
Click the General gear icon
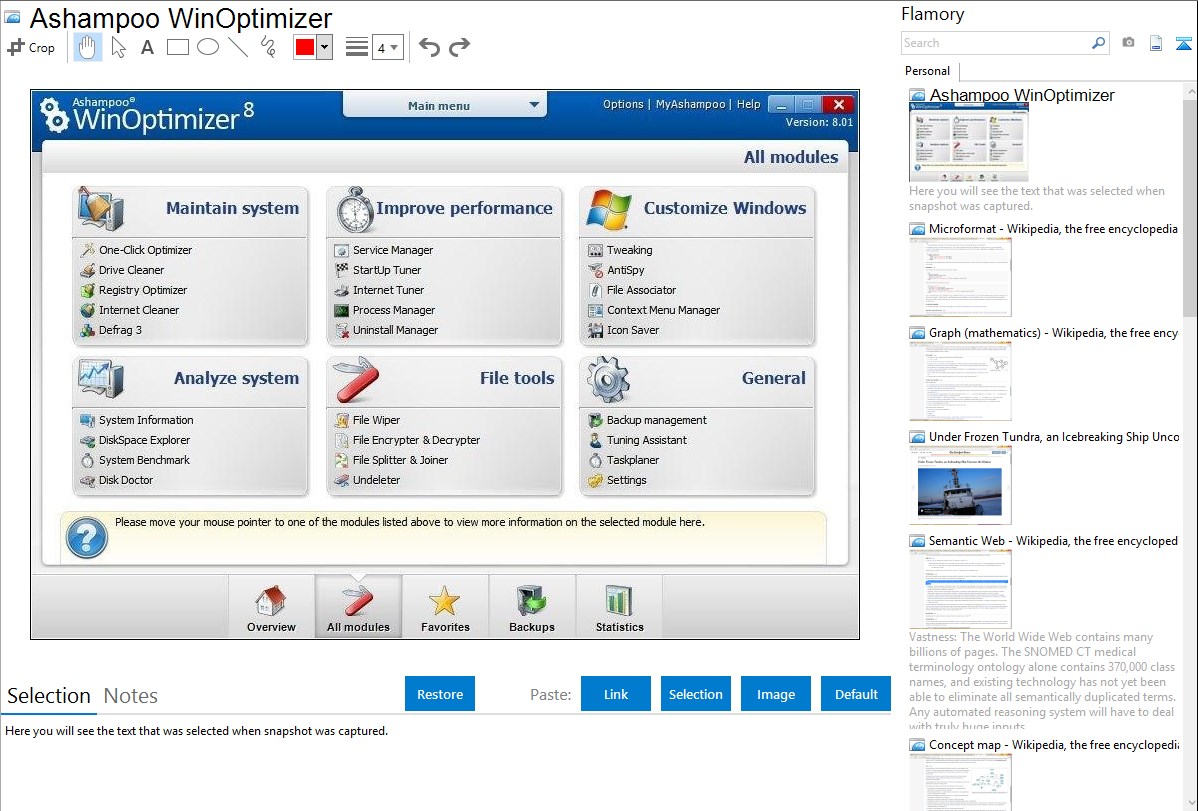coord(609,380)
